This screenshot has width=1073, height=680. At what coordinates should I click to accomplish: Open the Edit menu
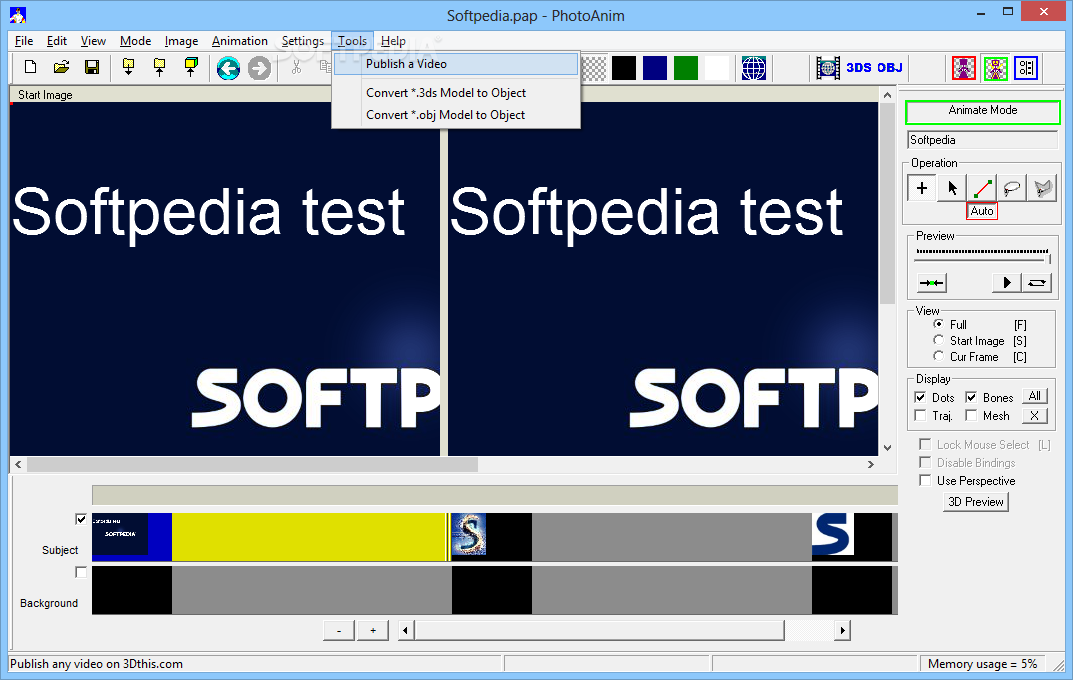coord(57,41)
